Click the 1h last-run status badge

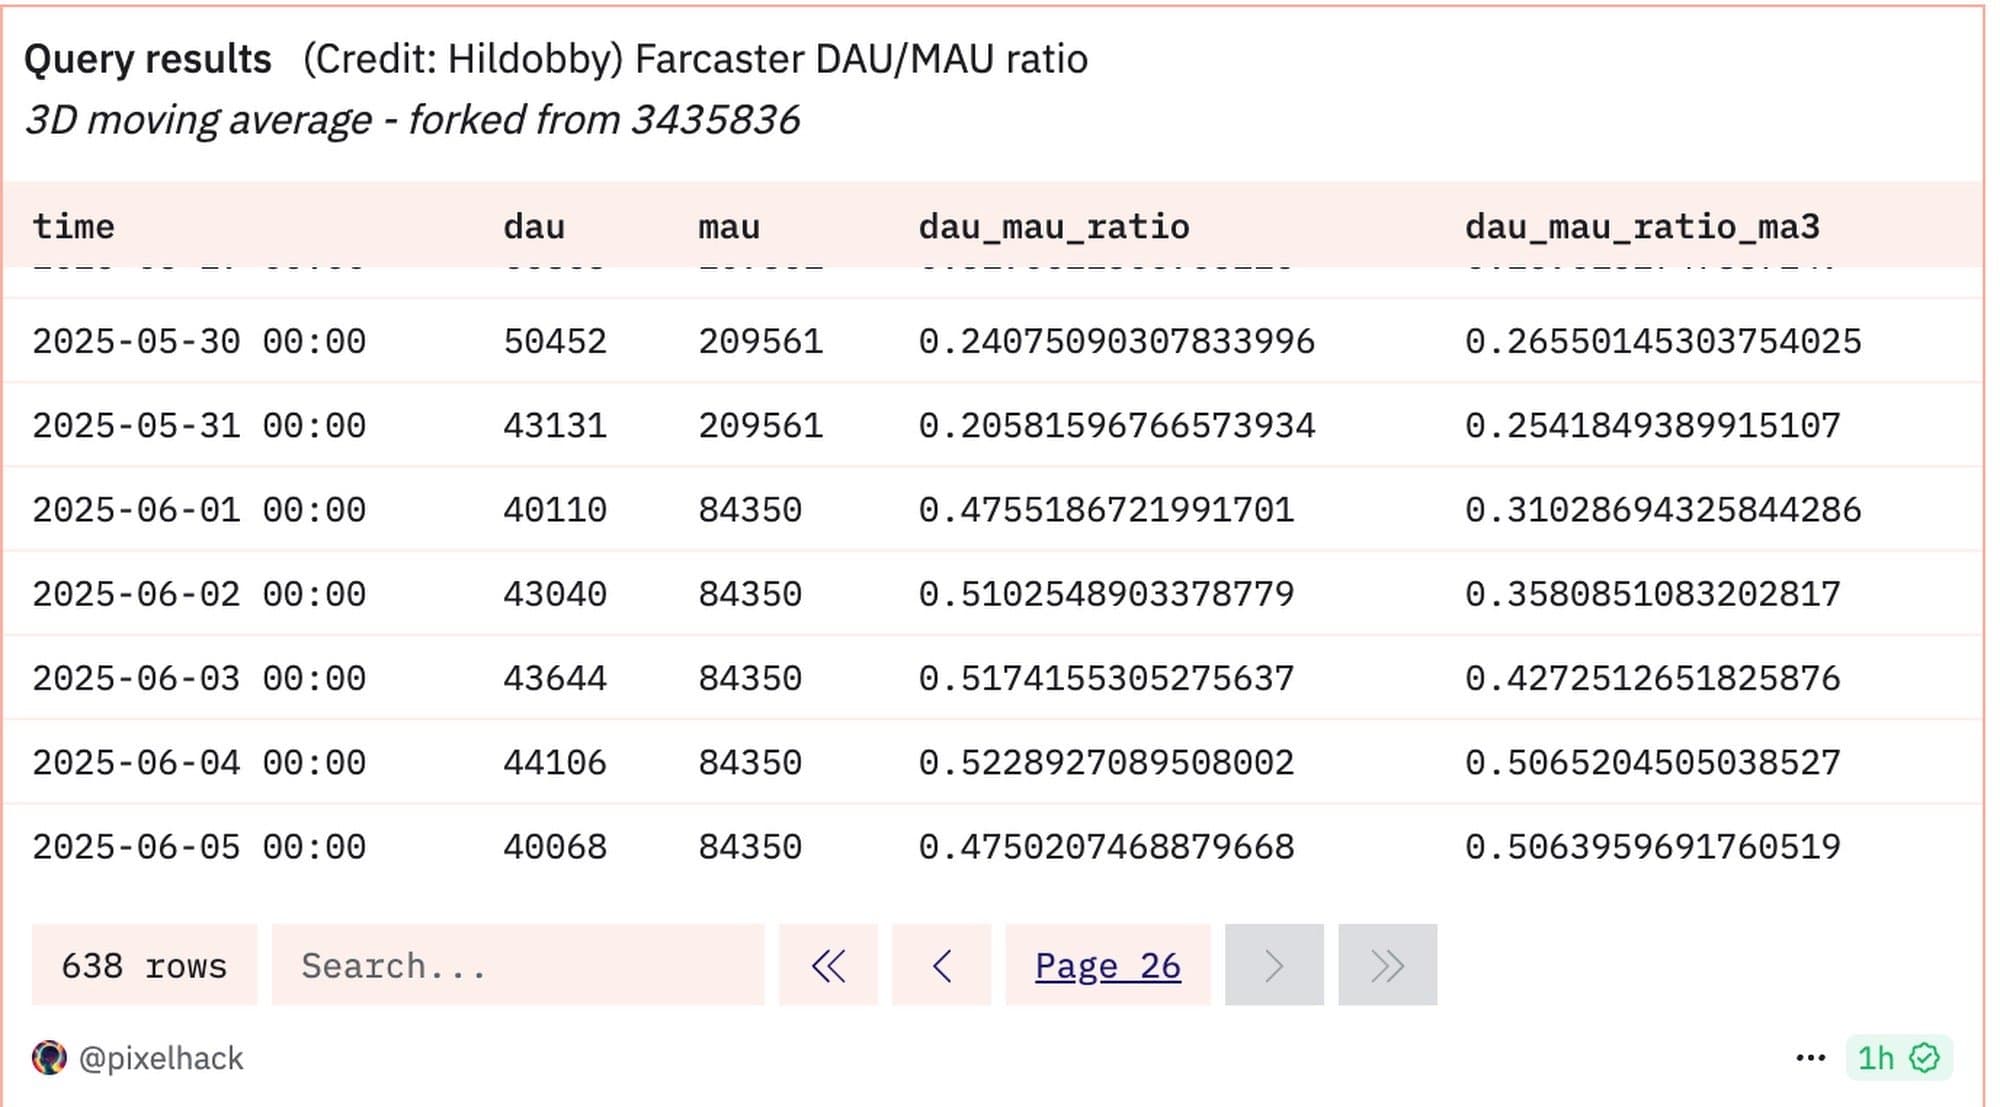[x=1876, y=1058]
